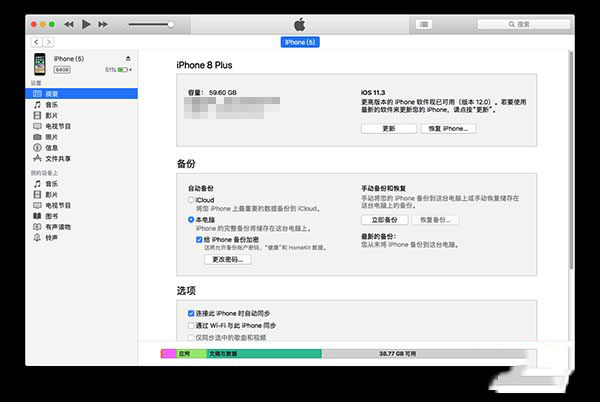The image size is (600, 402).
Task: Click the 恢复备份... button
Action: (x=435, y=220)
